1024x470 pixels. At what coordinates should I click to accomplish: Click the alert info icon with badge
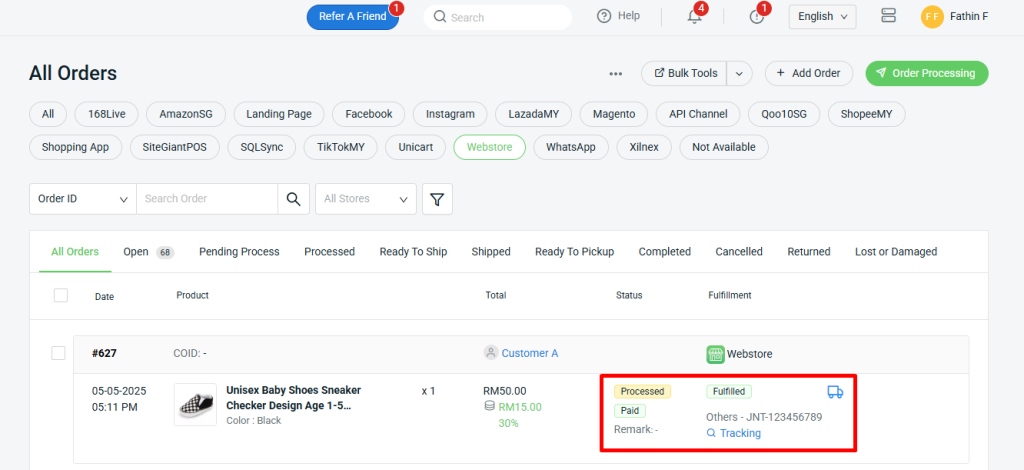756,17
